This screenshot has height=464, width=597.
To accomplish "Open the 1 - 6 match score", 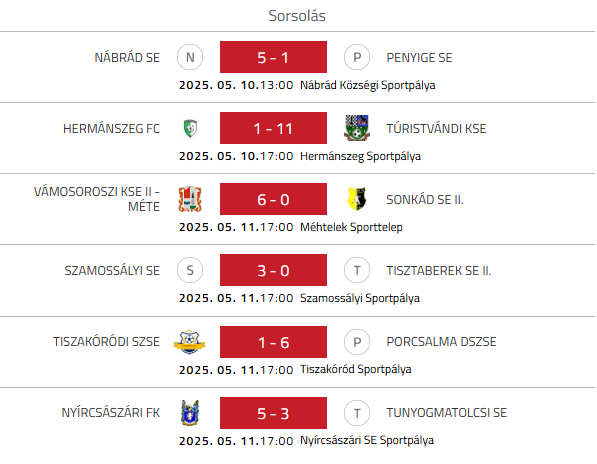I will coord(273,342).
